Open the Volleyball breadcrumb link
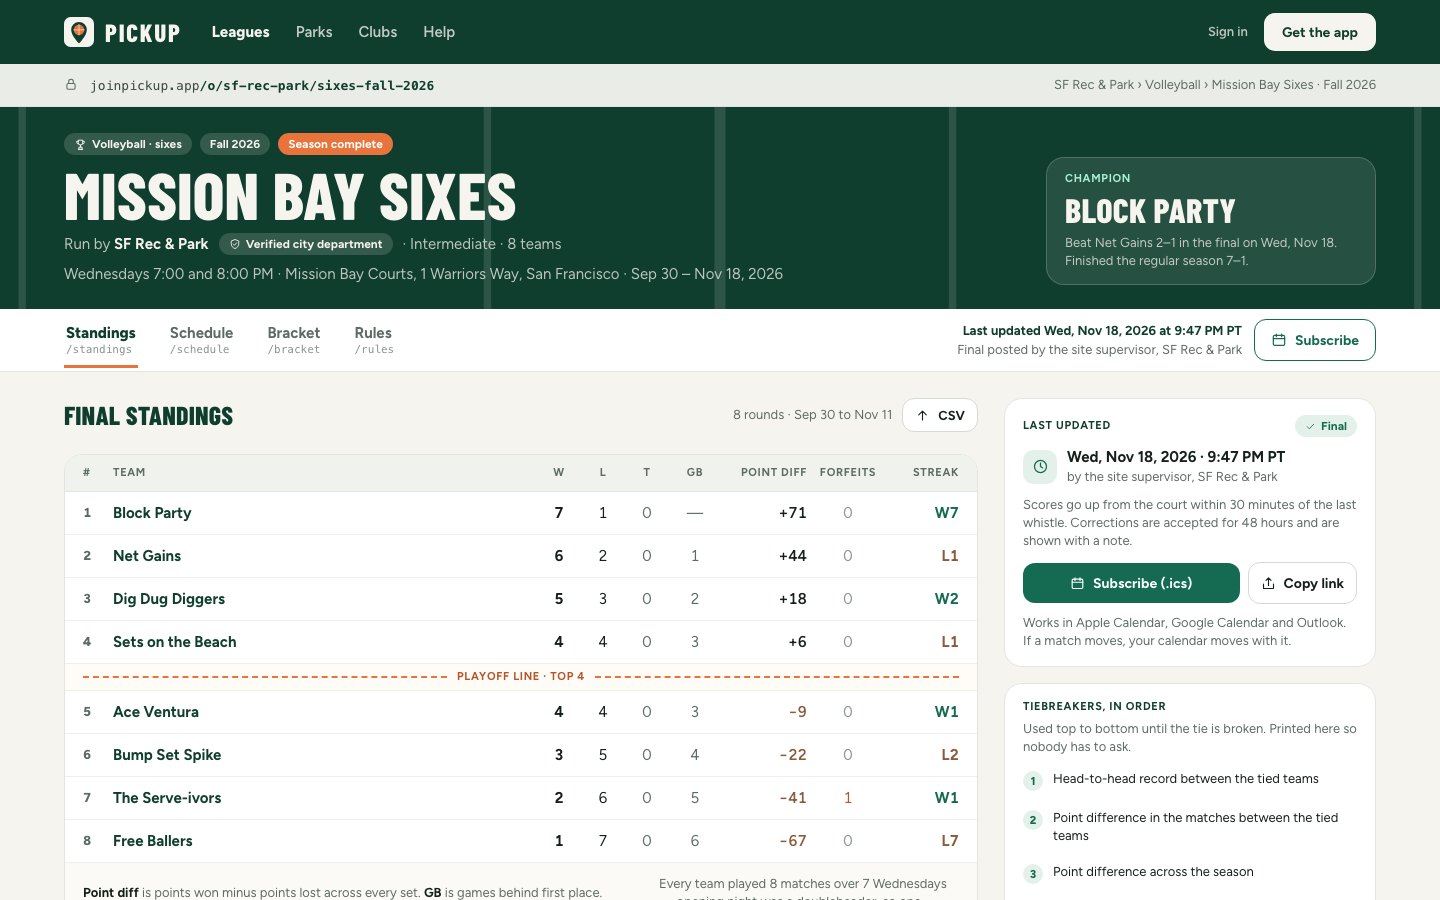The width and height of the screenshot is (1440, 900). point(1172,85)
